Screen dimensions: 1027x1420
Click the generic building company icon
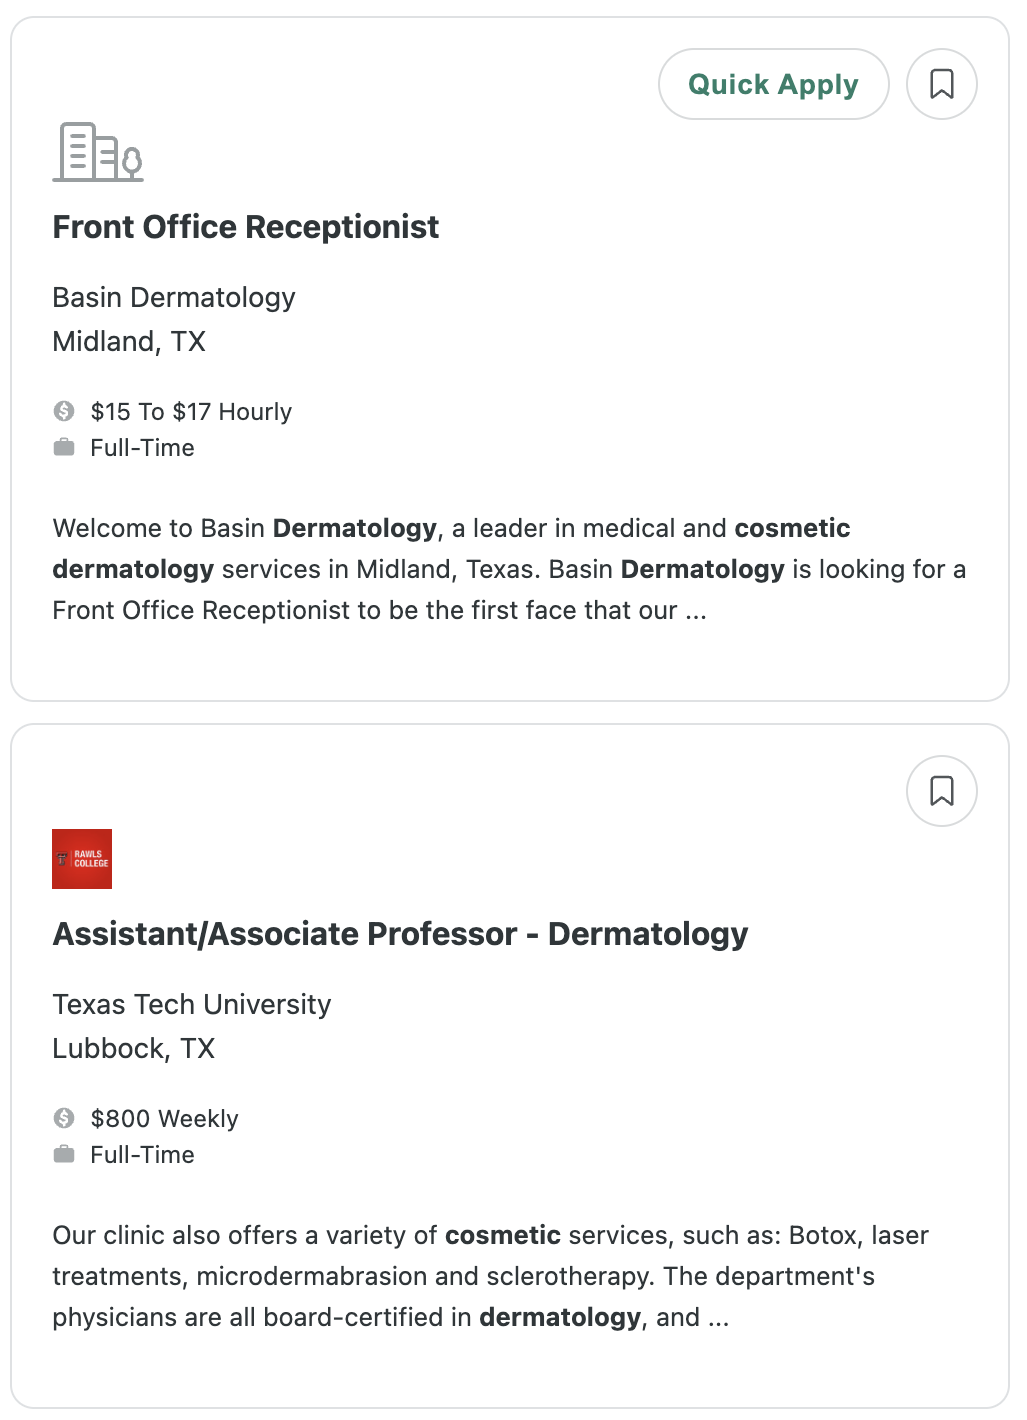click(x=98, y=152)
